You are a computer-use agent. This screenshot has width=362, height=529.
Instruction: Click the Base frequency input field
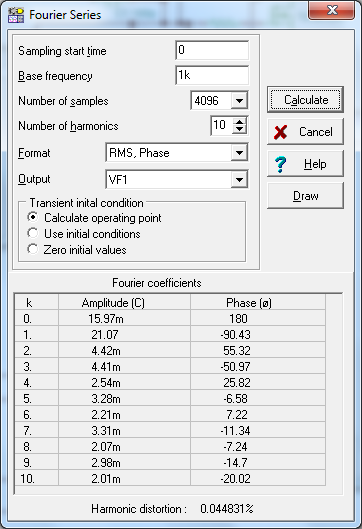tap(212, 75)
